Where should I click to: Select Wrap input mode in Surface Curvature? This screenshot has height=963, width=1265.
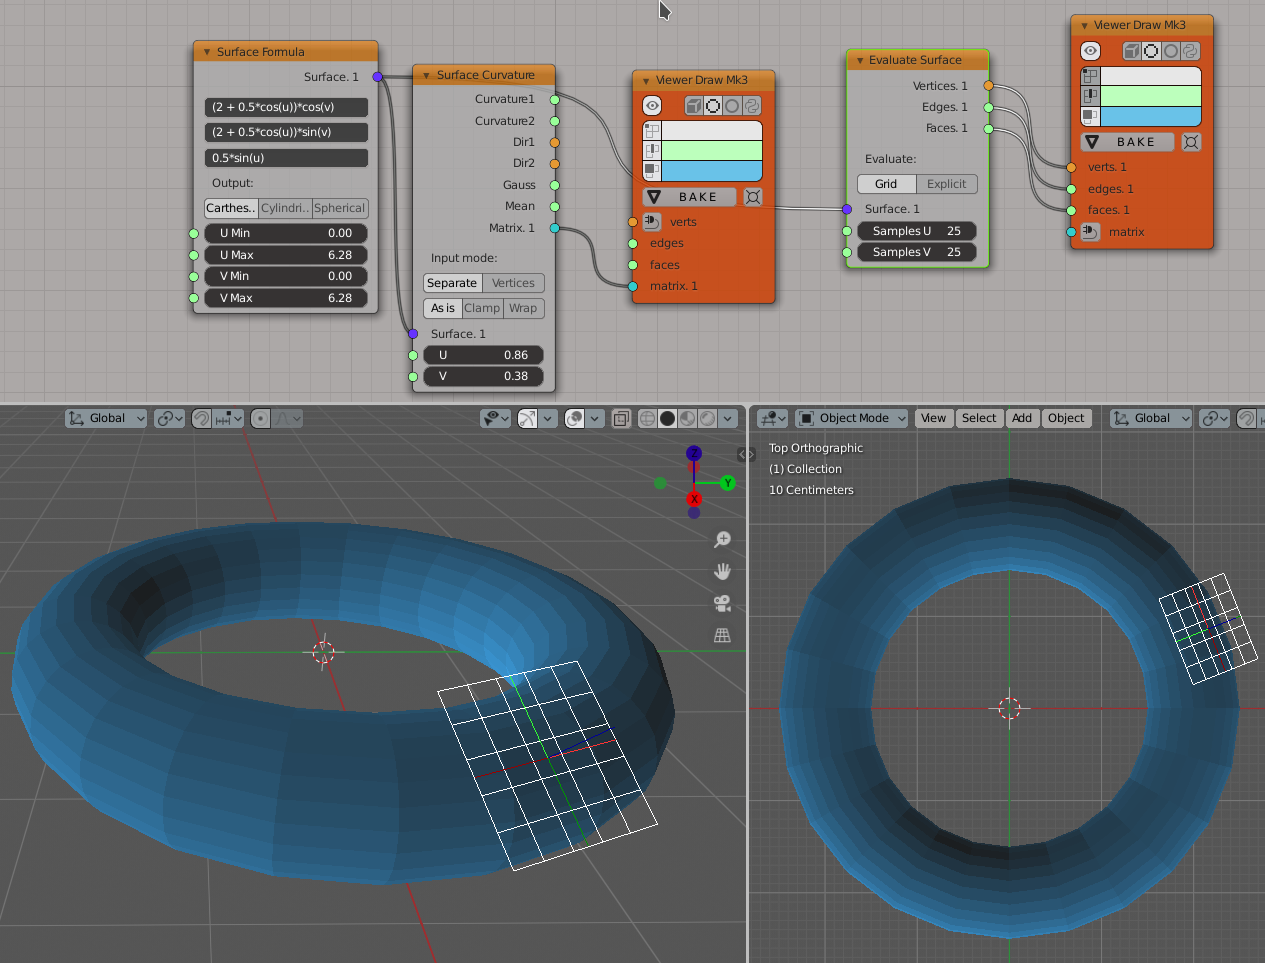[523, 308]
